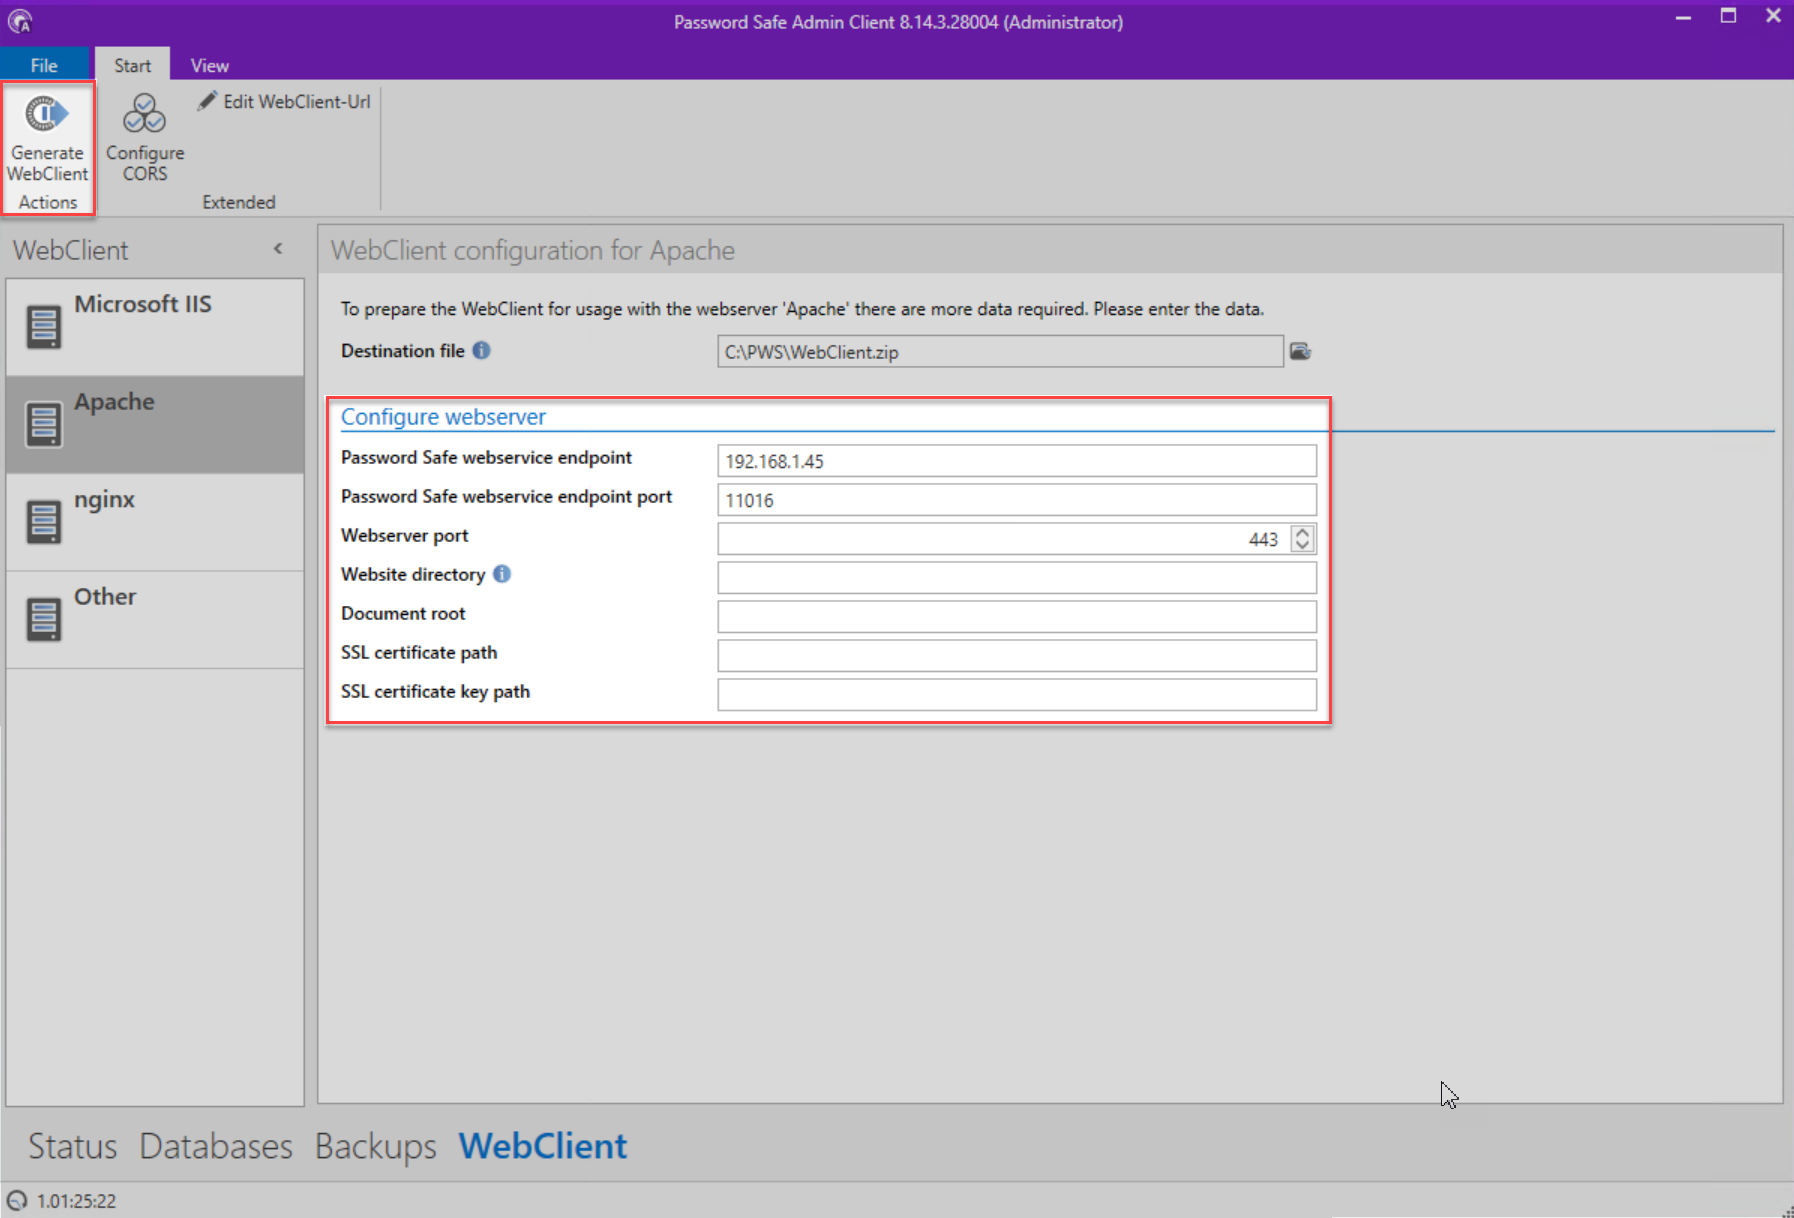Click the 1.01:25:22 uptime text
The width and height of the screenshot is (1794, 1218).
point(77,1201)
